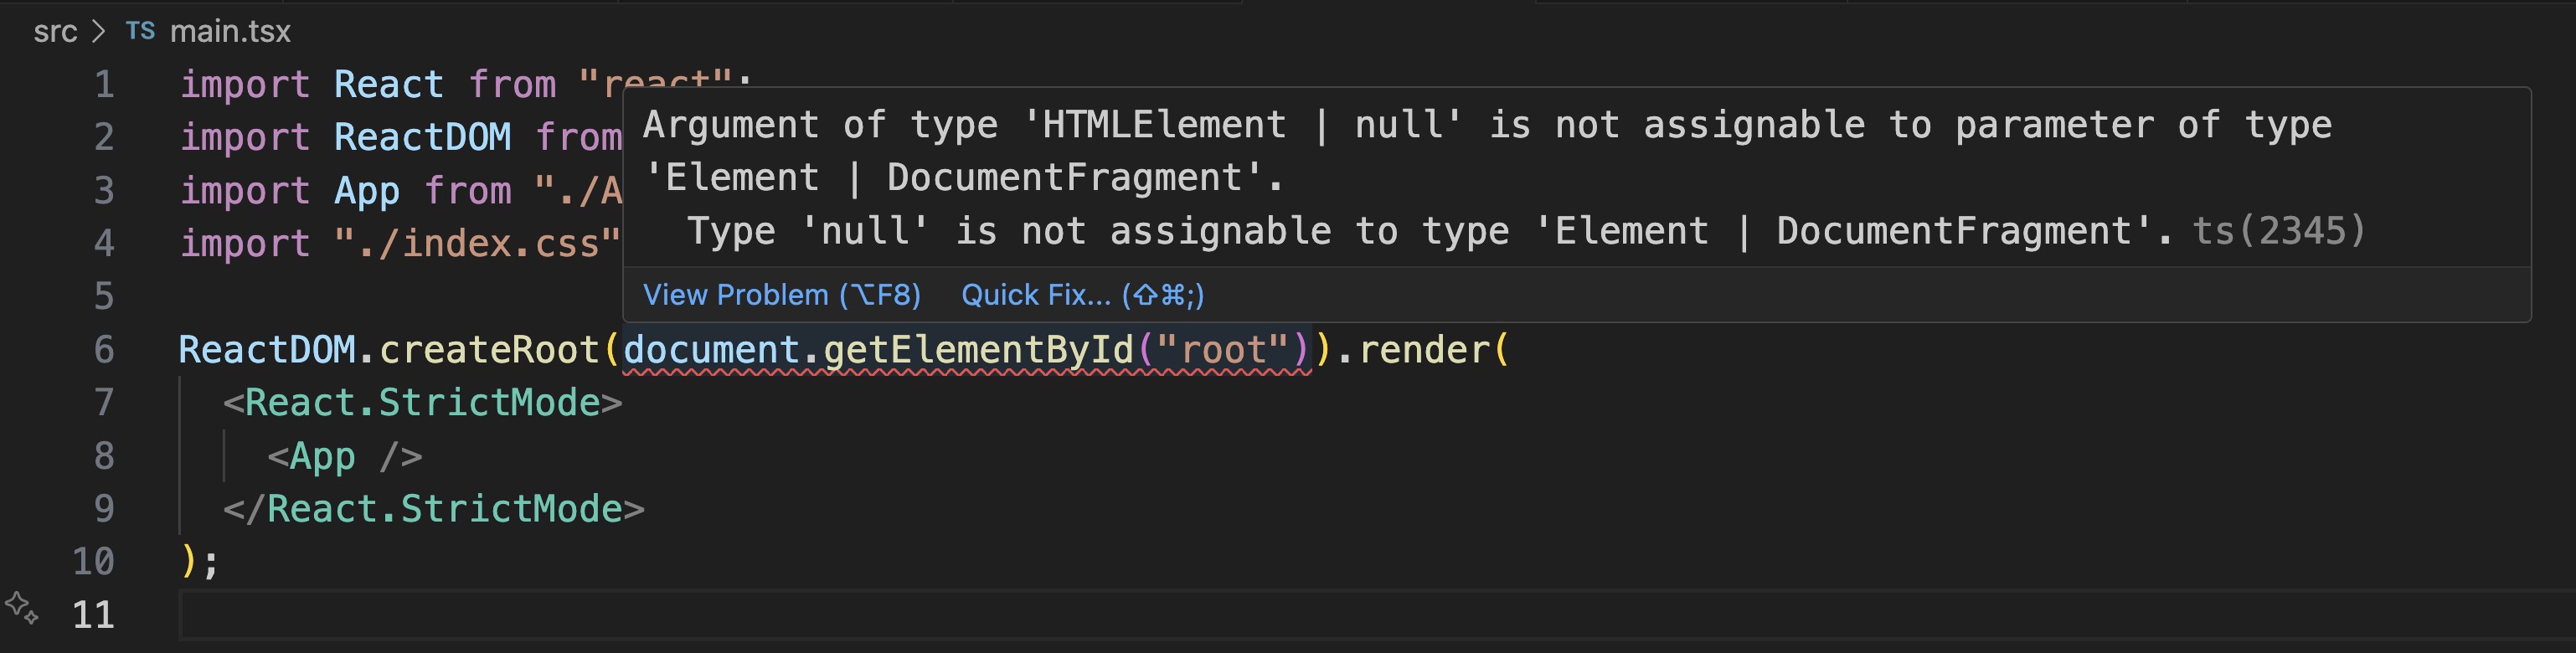Click the "root" string argument
The image size is (2576, 653).
(1223, 350)
